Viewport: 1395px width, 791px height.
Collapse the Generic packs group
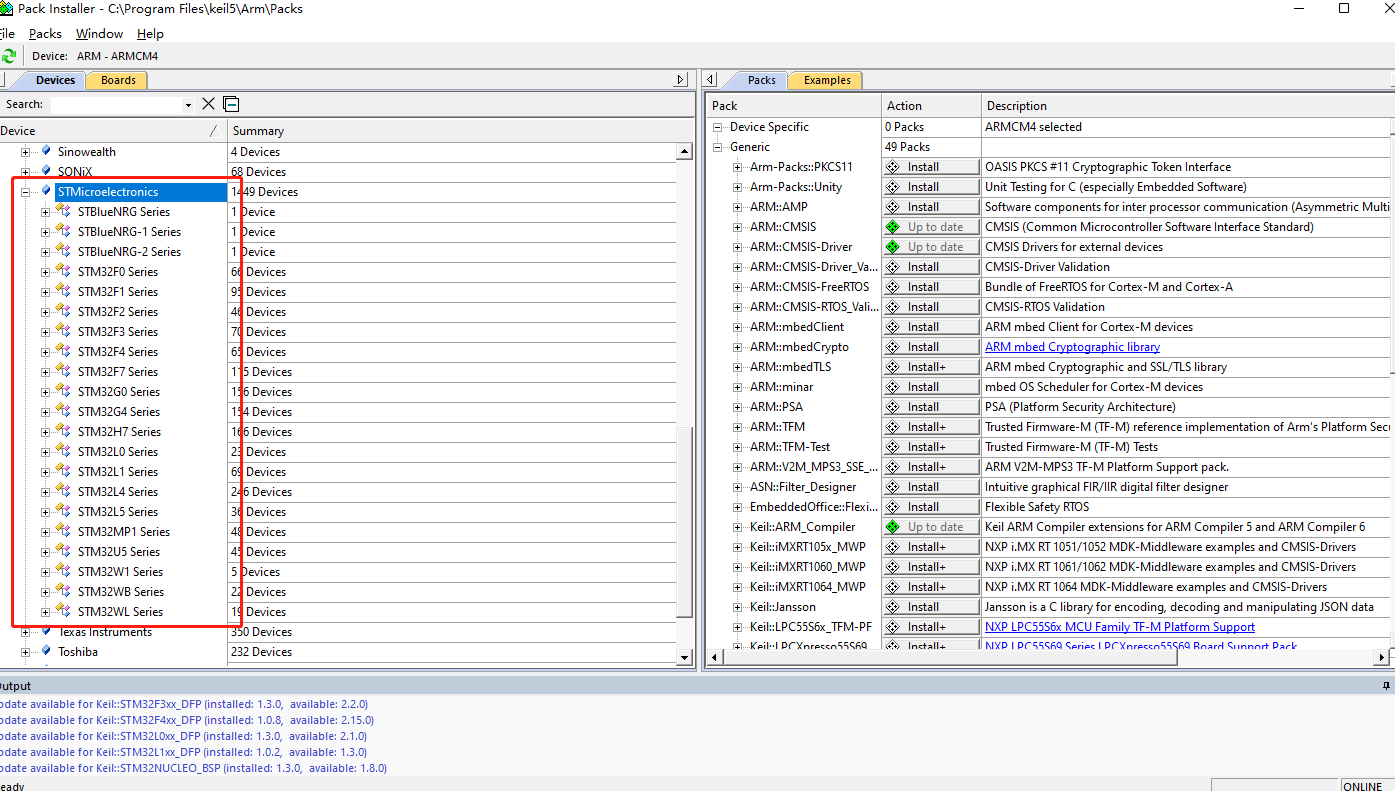click(717, 147)
